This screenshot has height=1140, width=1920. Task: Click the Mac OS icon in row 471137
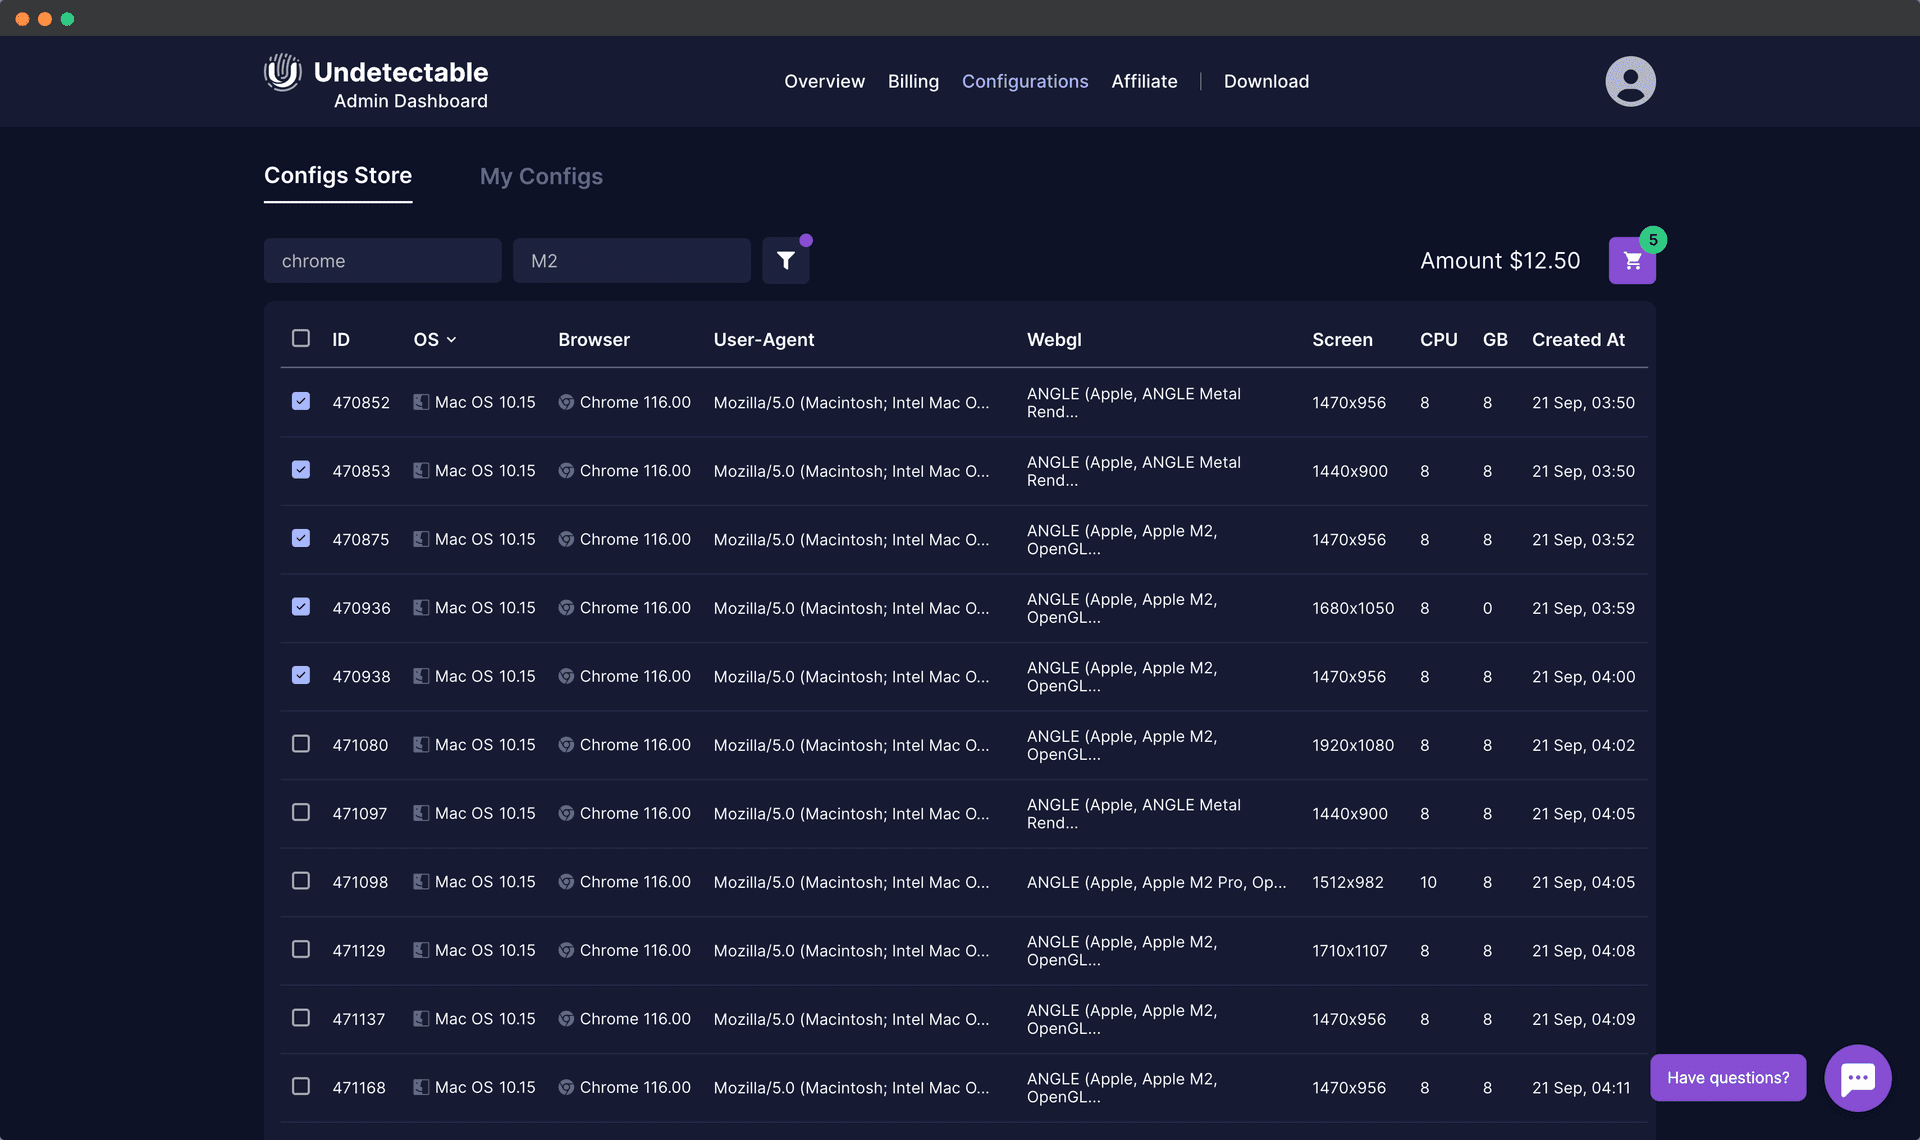coord(421,1018)
